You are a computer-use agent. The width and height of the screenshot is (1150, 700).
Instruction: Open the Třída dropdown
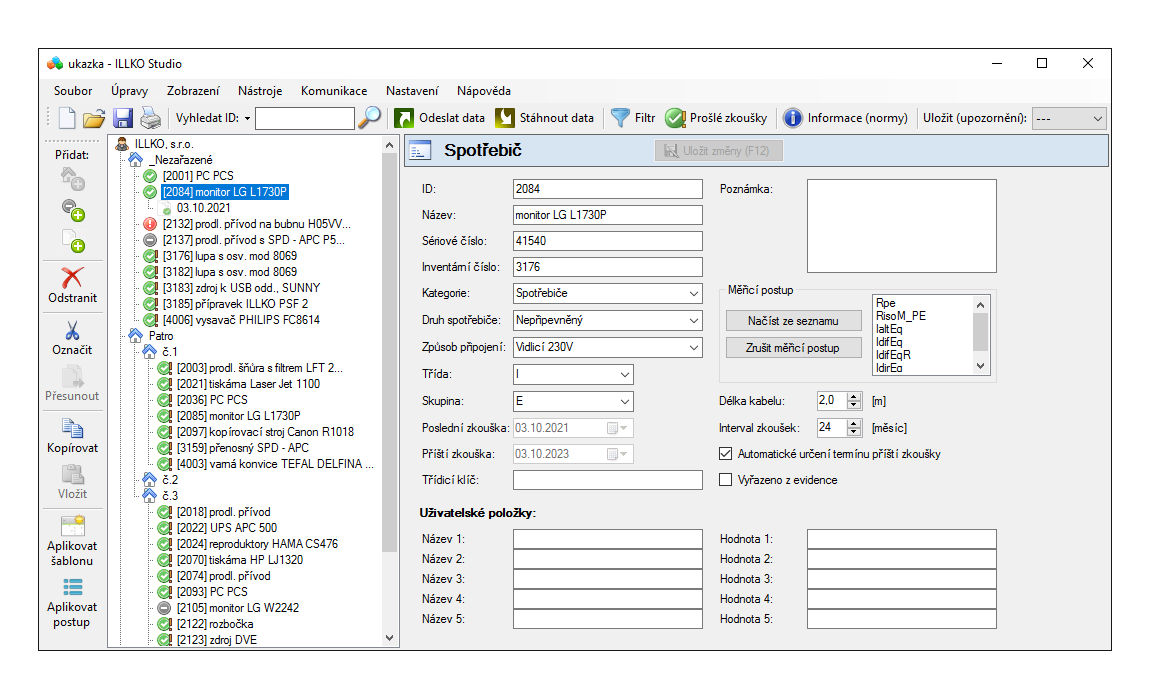(624, 375)
